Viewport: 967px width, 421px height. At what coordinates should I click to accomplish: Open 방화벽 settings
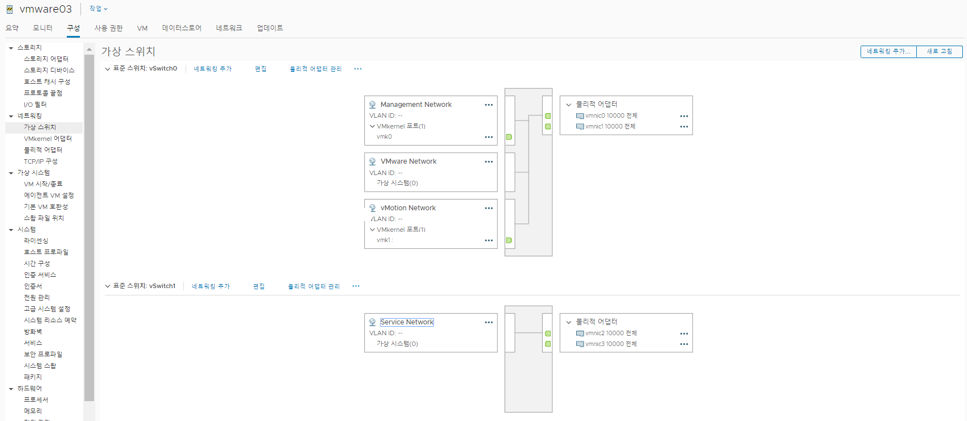tap(33, 332)
